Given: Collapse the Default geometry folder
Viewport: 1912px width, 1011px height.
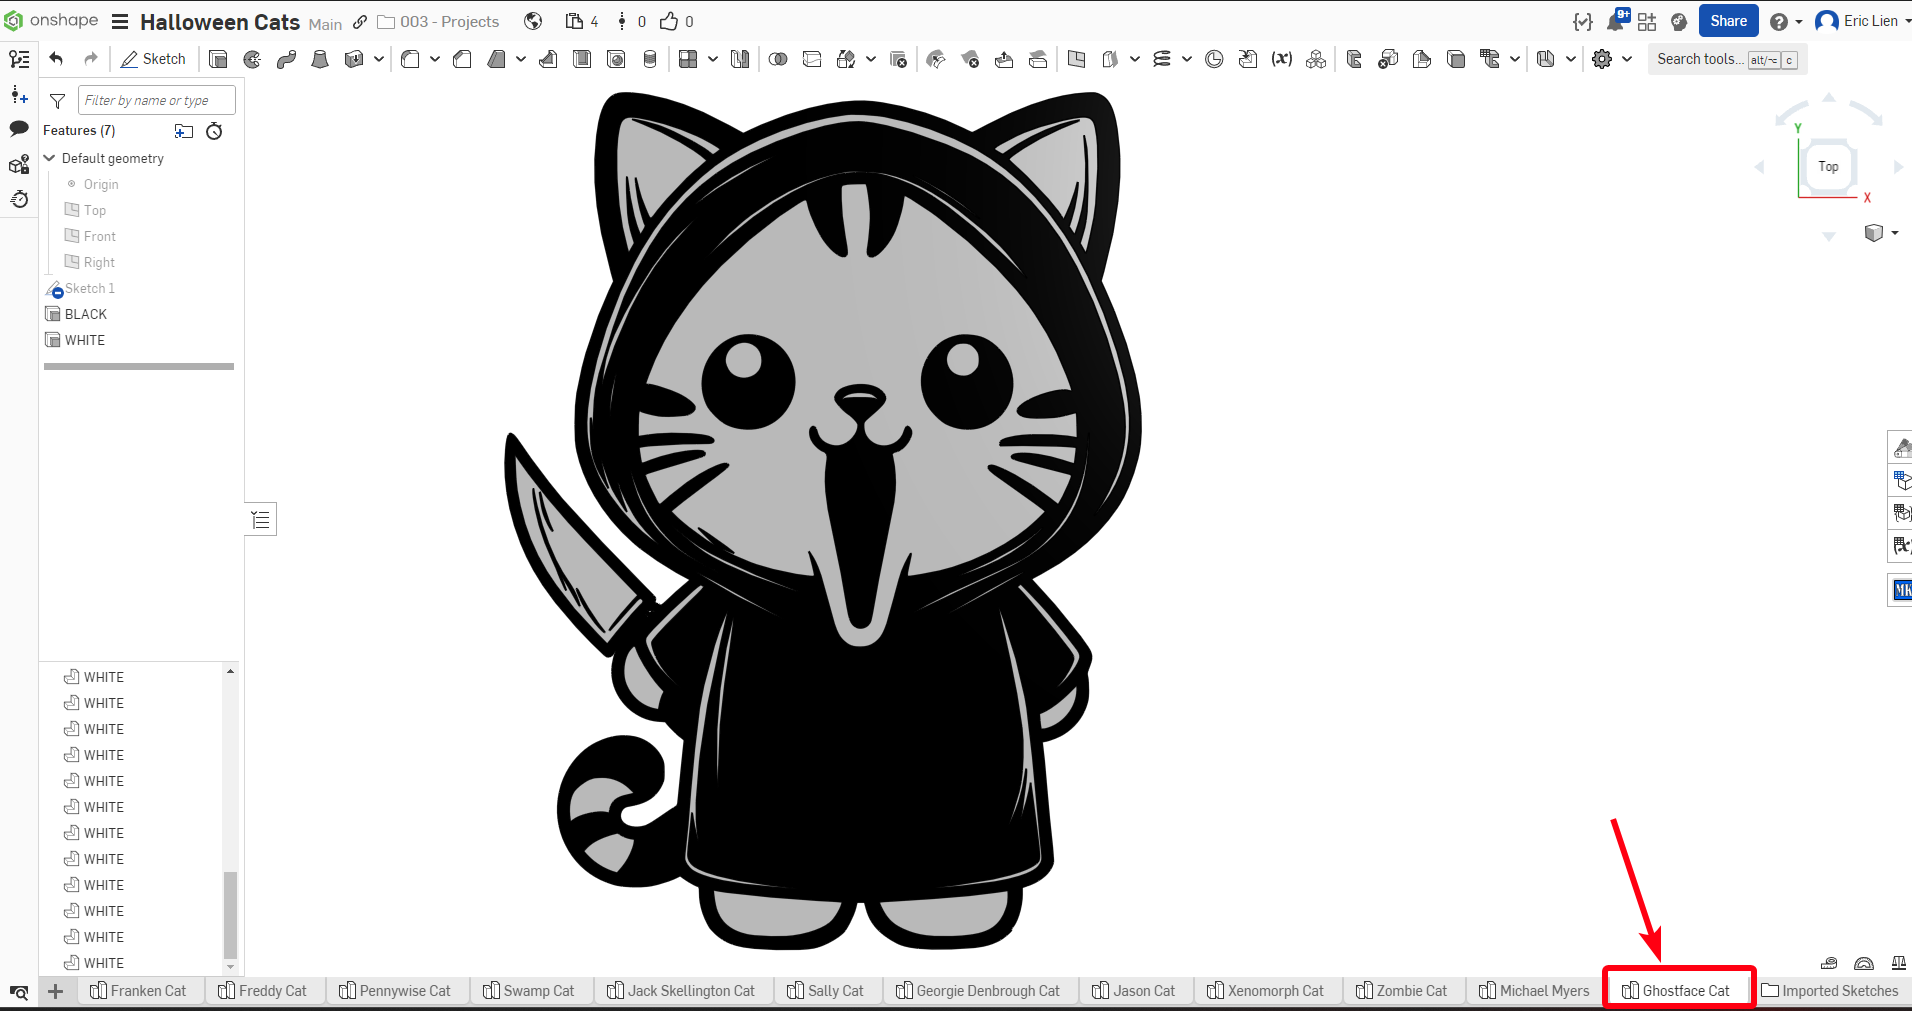Looking at the screenshot, I should point(49,158).
